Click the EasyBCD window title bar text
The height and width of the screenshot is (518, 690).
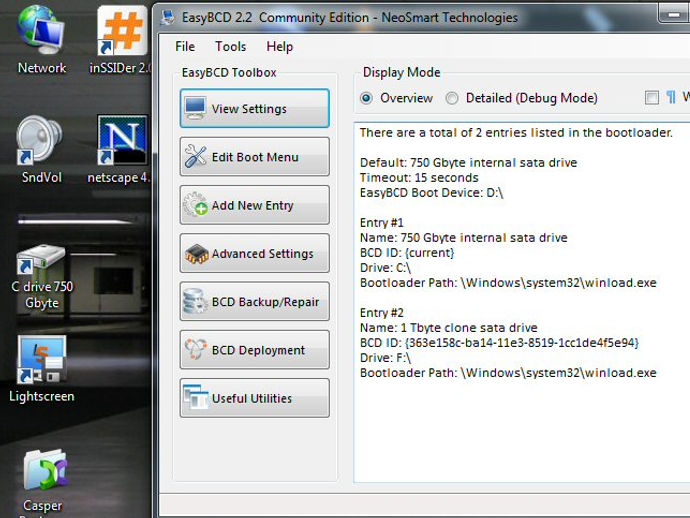350,18
